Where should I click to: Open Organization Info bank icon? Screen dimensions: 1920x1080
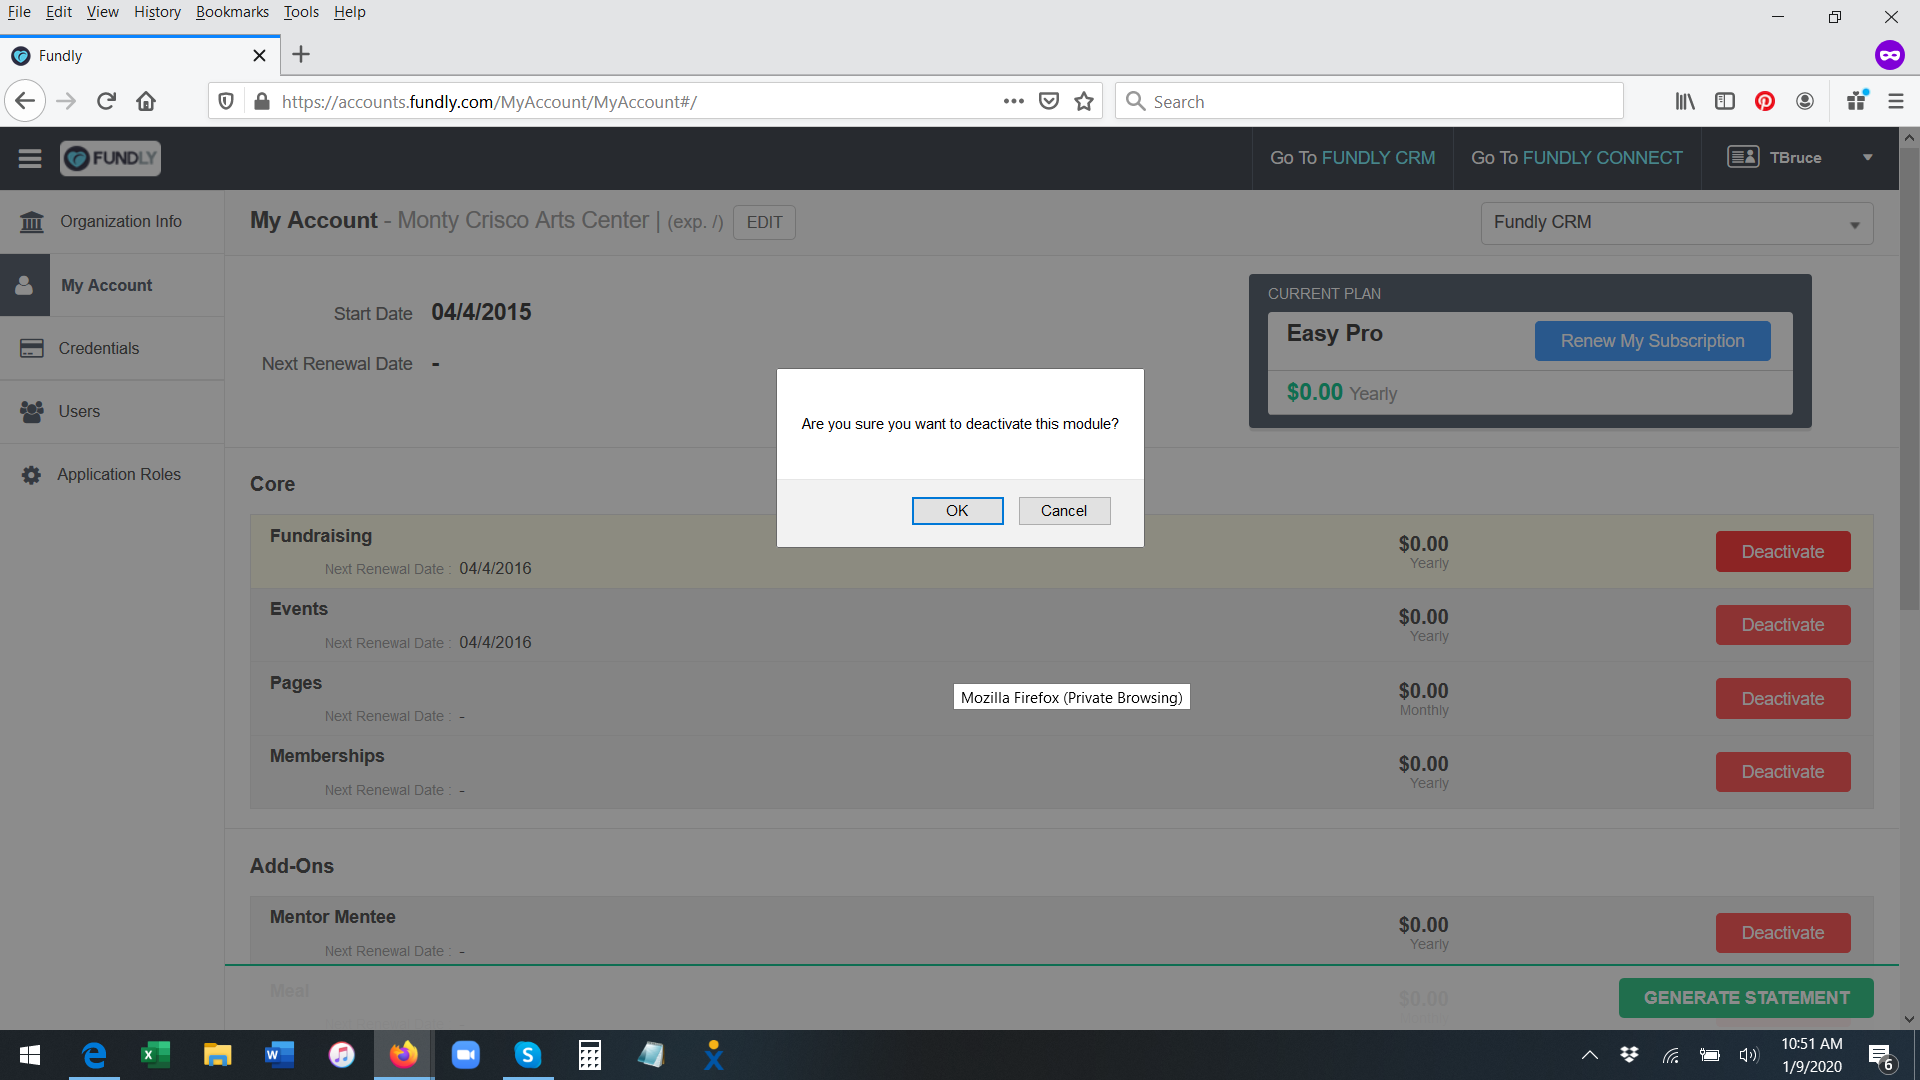coord(32,222)
